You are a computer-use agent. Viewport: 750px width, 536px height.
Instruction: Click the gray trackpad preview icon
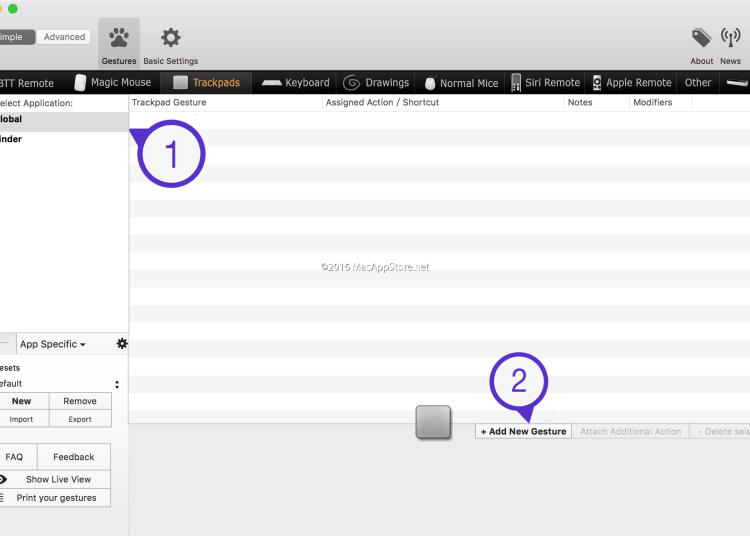(x=434, y=422)
